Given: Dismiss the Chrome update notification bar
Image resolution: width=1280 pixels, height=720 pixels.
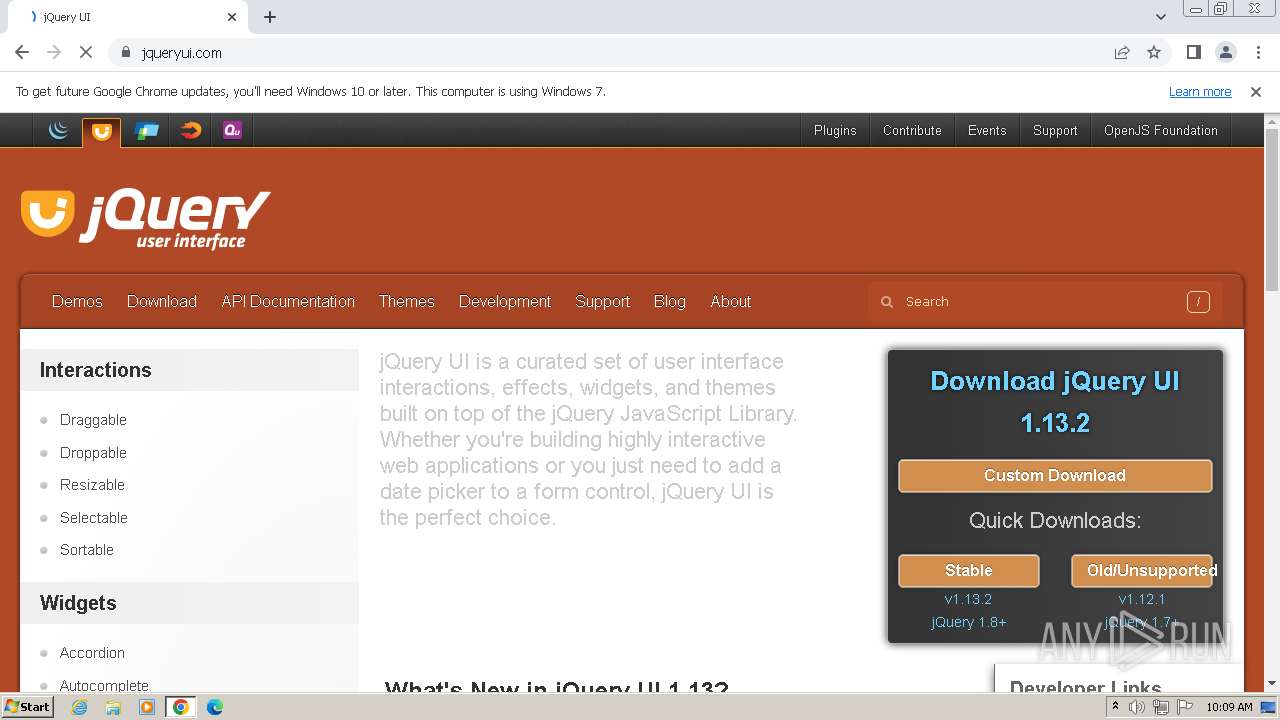Looking at the screenshot, I should pyautogui.click(x=1256, y=91).
